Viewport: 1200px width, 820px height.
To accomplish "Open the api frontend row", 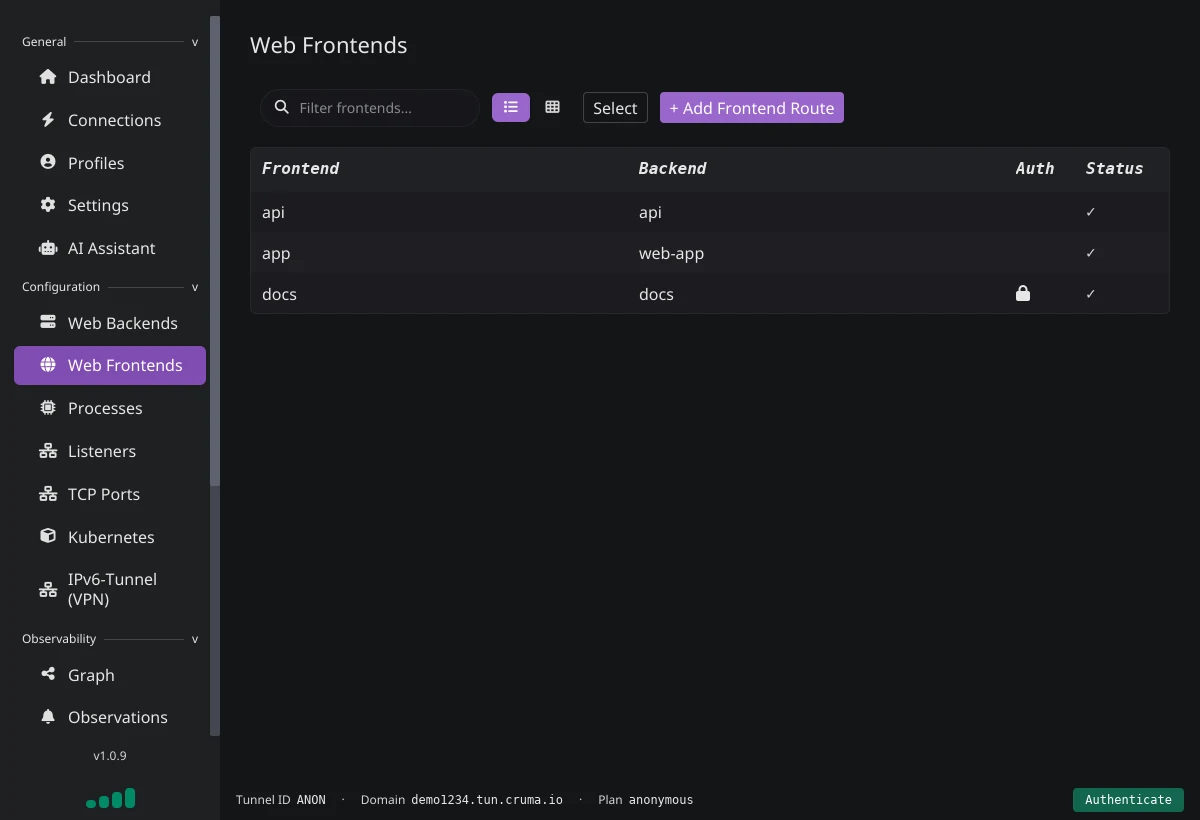I will tap(709, 212).
